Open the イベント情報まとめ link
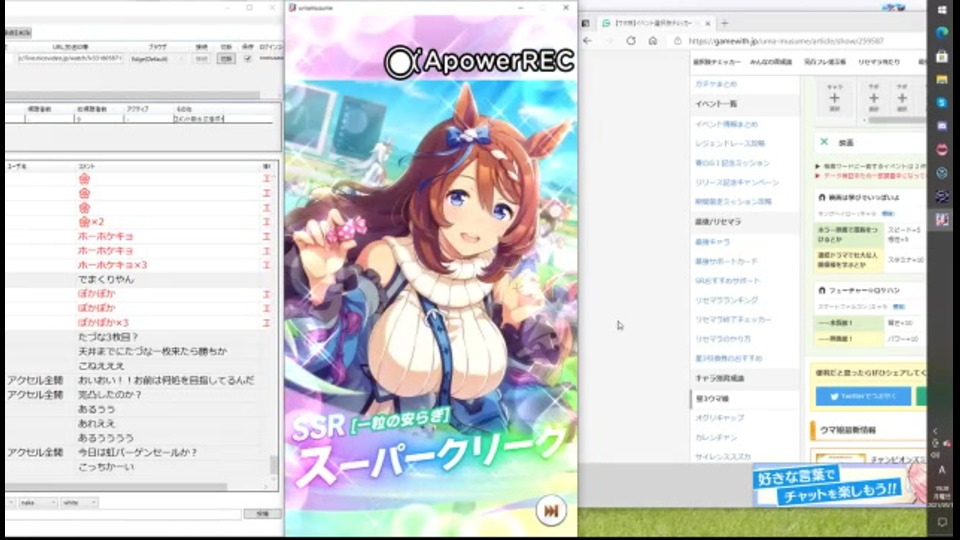Screen dimensions: 960x540 [x=726, y=124]
